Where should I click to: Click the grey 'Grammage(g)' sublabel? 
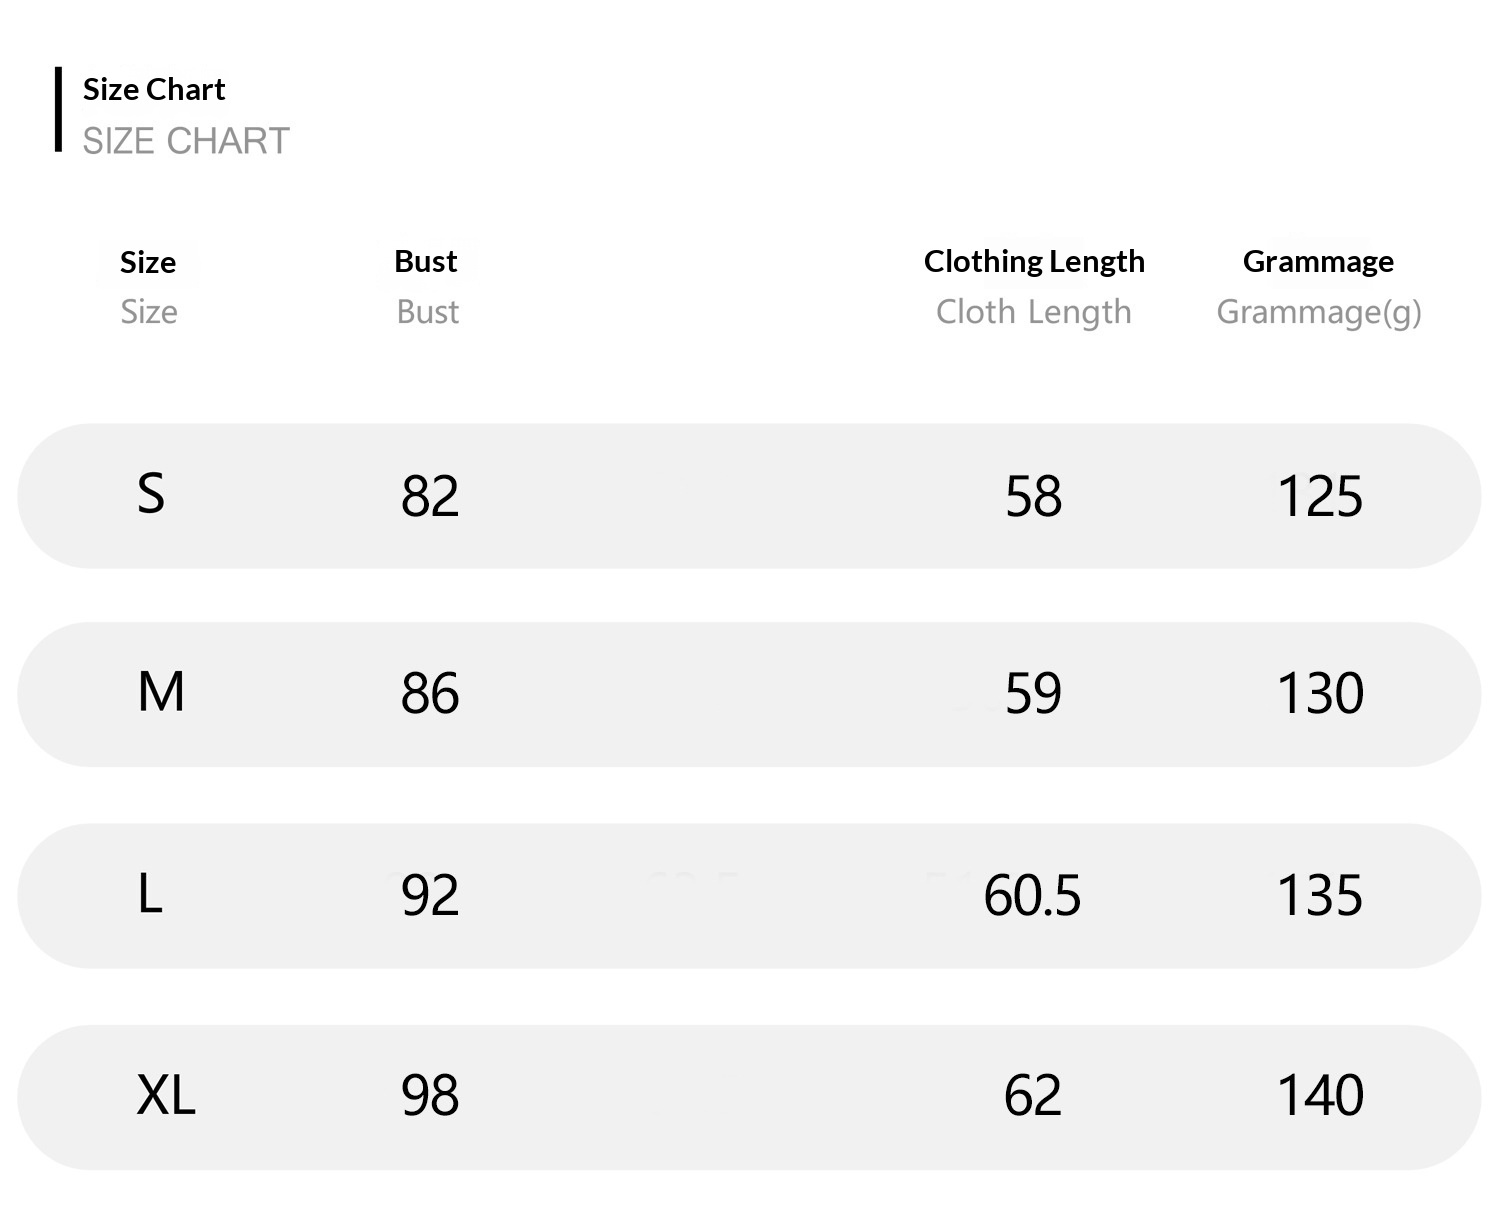point(1319,312)
